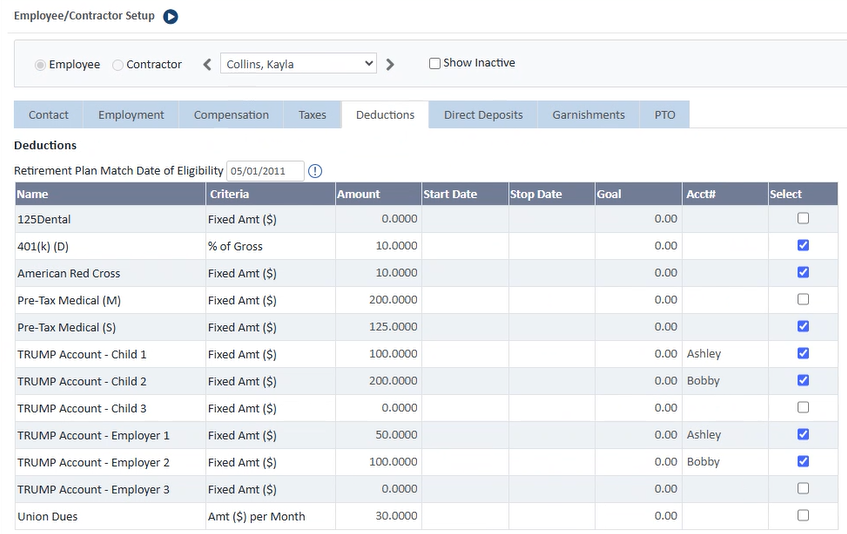Open the PTO tab

point(665,114)
